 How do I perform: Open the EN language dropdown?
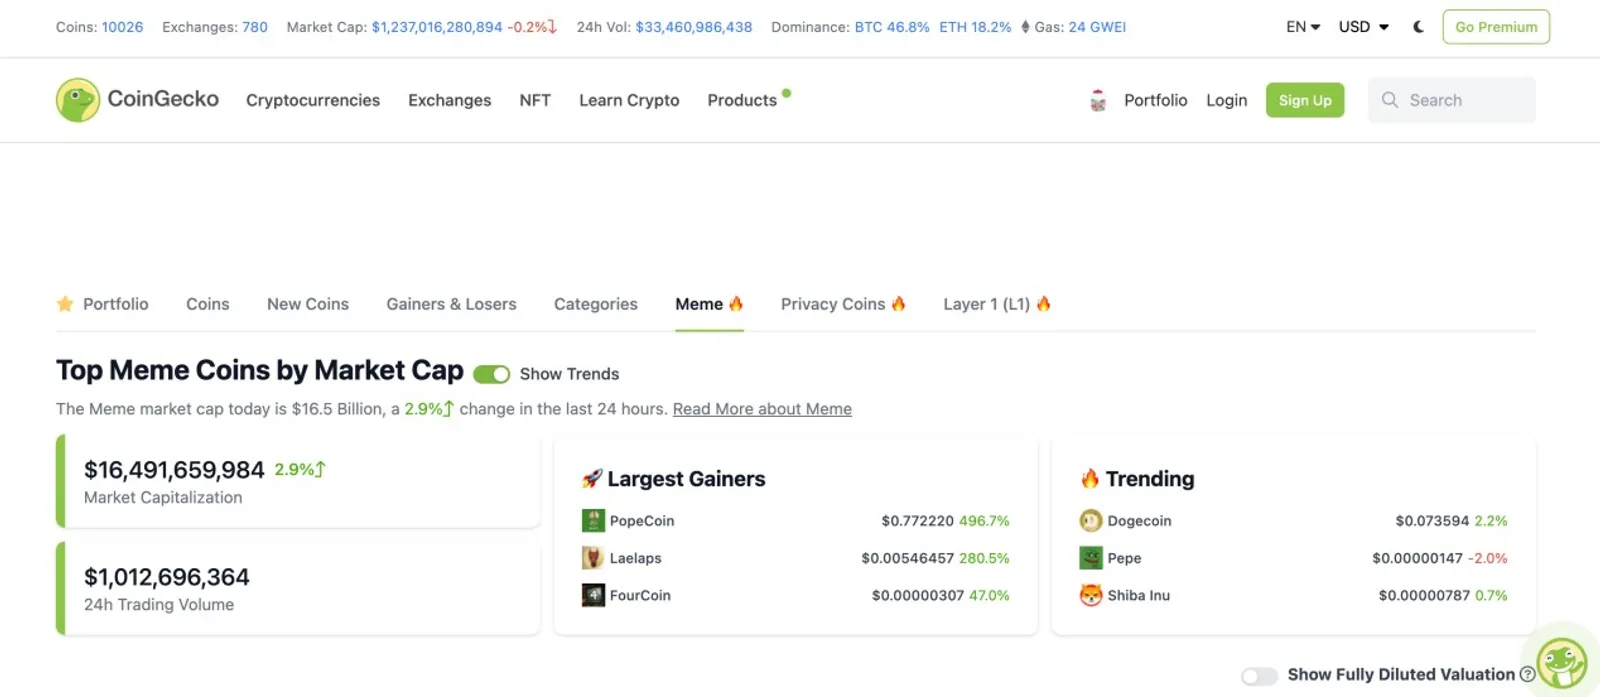click(x=1303, y=27)
